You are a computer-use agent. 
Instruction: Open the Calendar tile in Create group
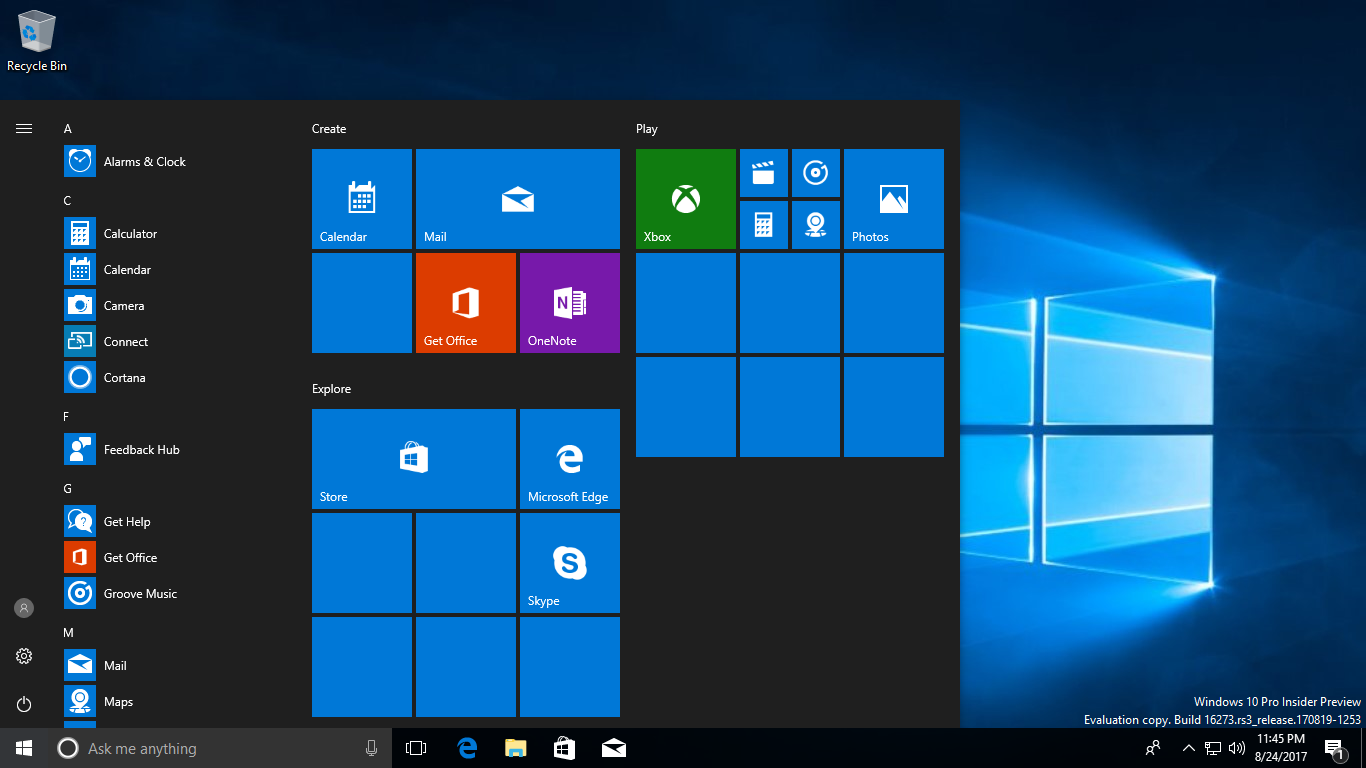pyautogui.click(x=362, y=199)
